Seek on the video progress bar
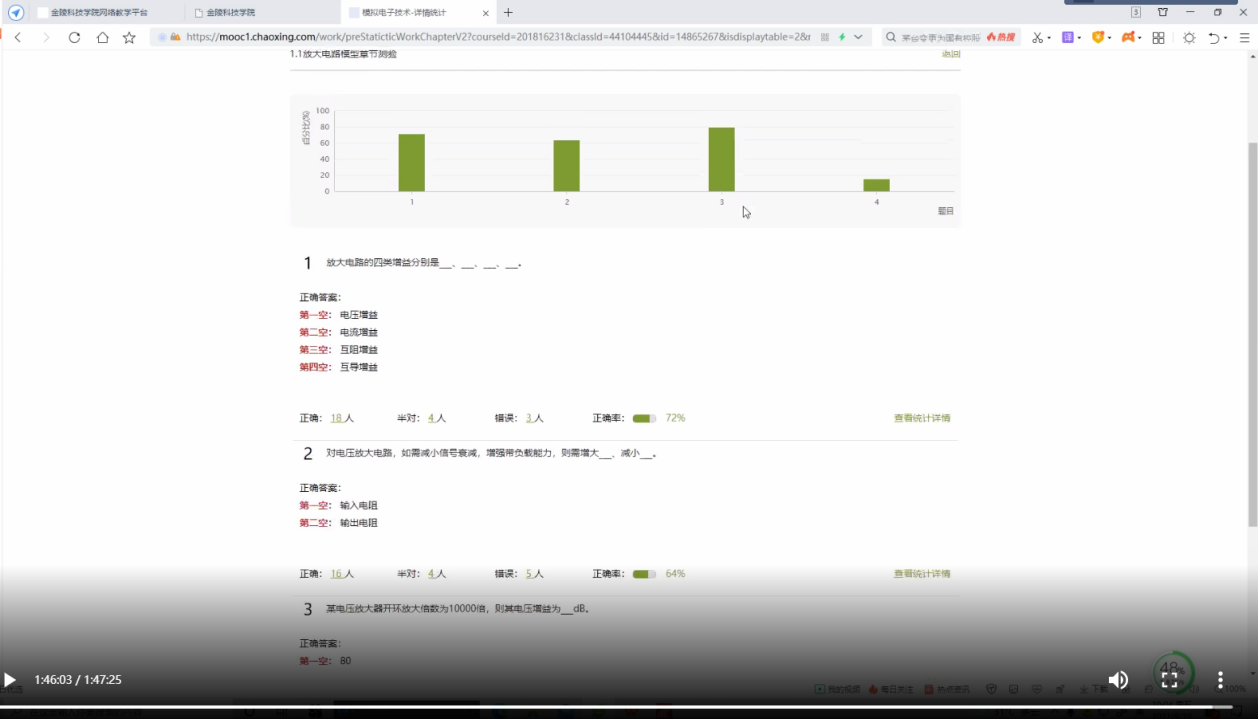The height and width of the screenshot is (719, 1258). click(600, 705)
